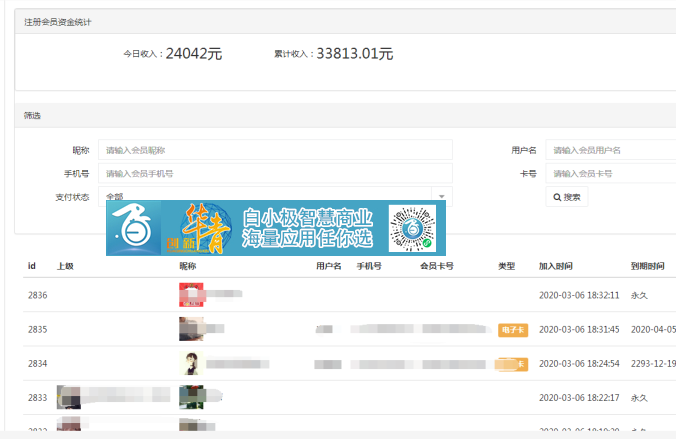The height and width of the screenshot is (439, 676).
Task: Click the 电子卡 badge in row 2835
Action: point(512,330)
